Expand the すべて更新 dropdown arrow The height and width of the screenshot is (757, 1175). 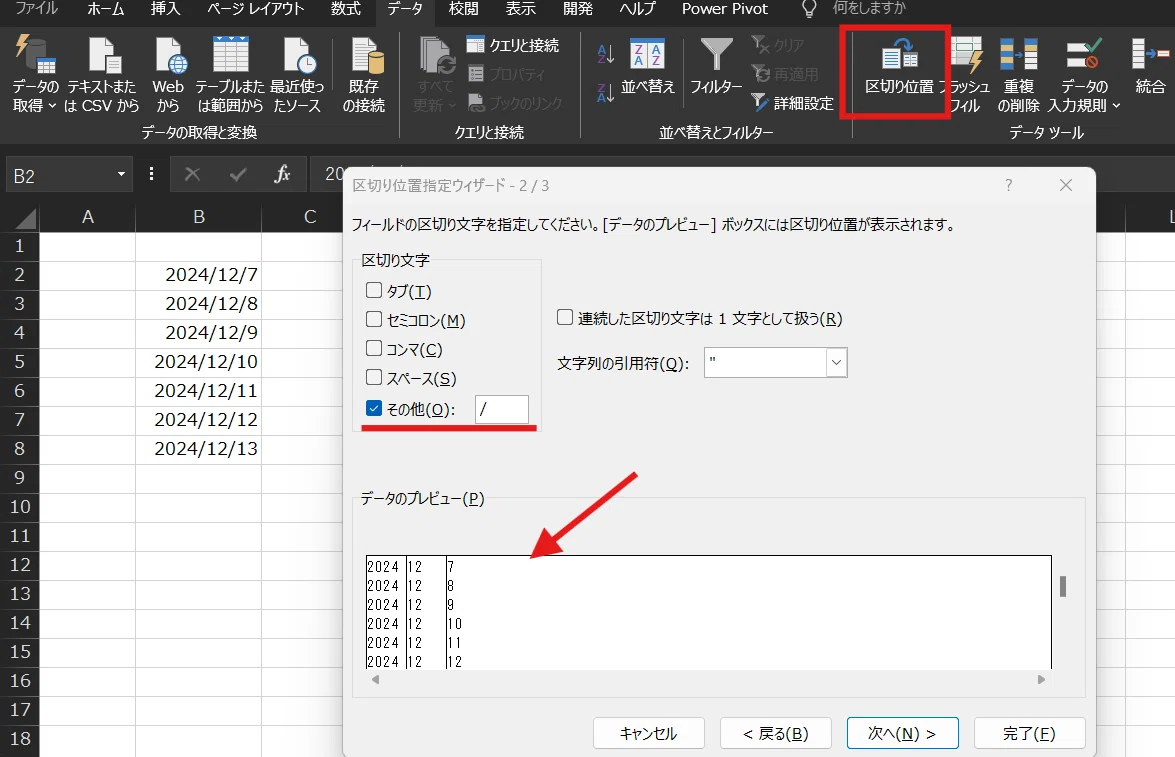click(452, 106)
